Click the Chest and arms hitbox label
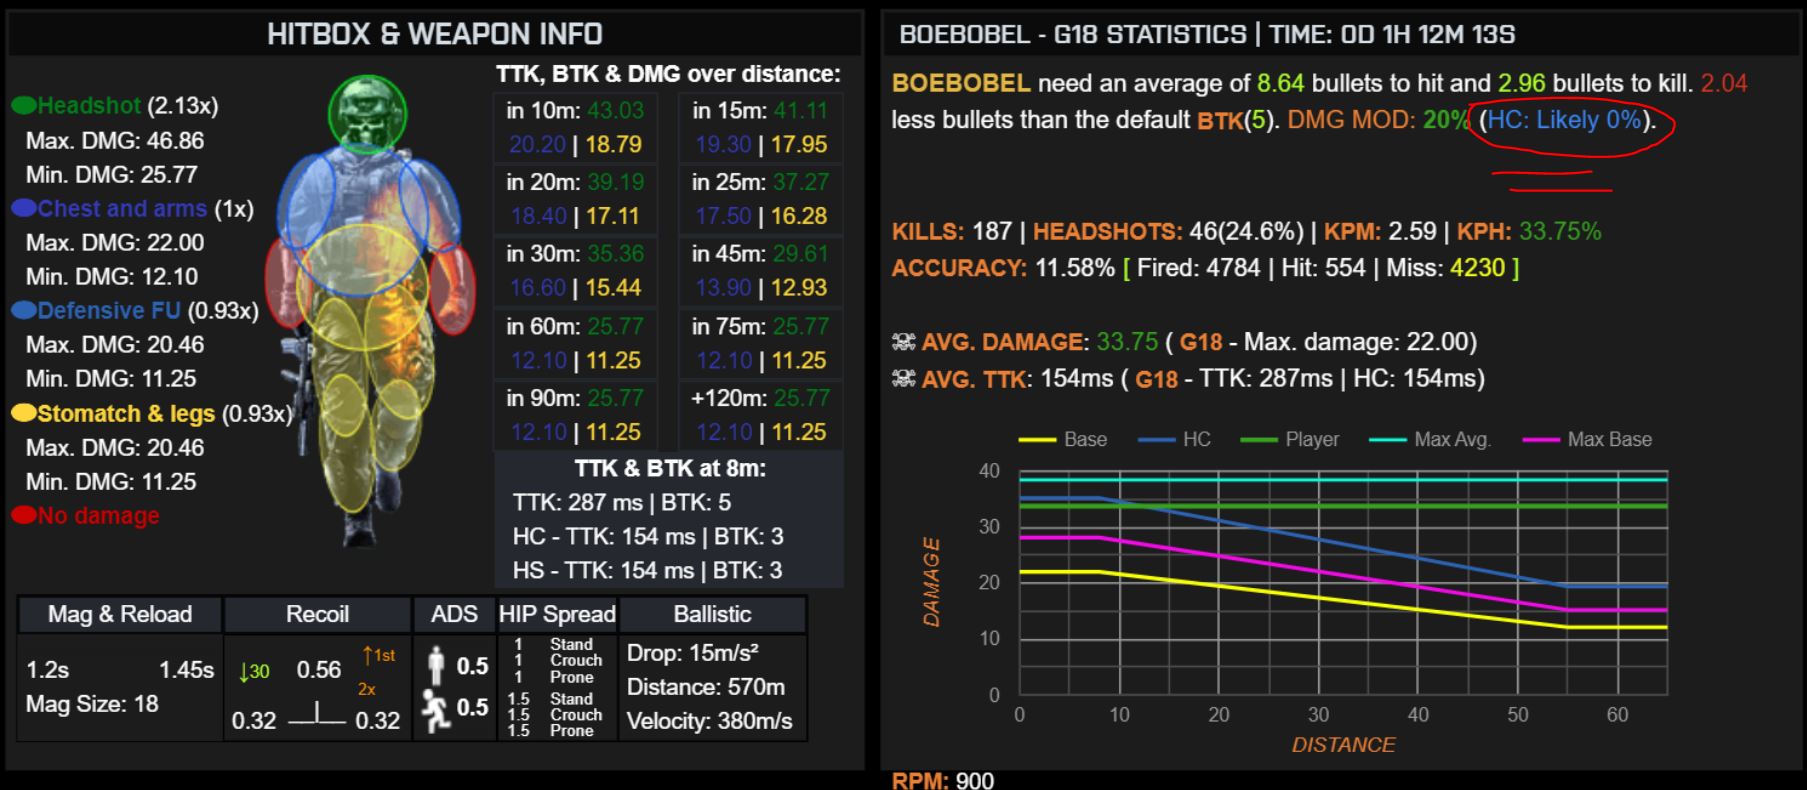 tap(122, 209)
